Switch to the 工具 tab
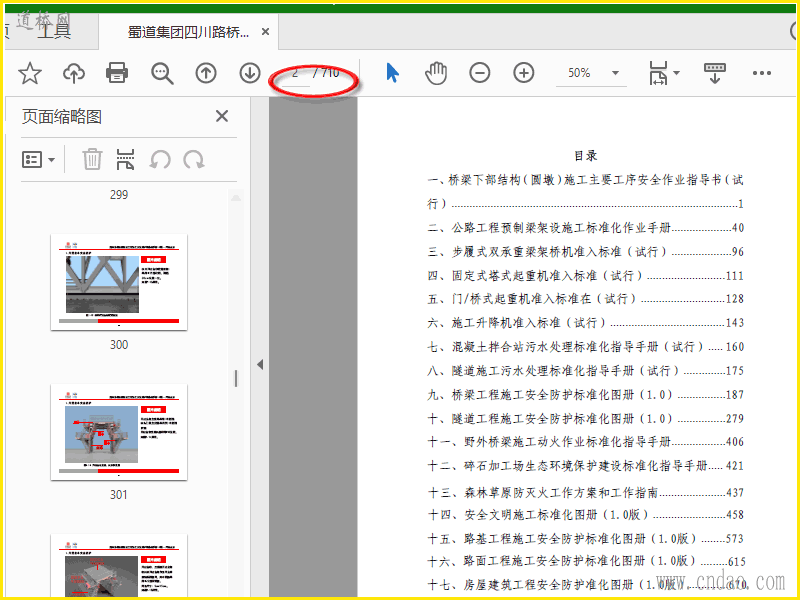 coord(54,31)
